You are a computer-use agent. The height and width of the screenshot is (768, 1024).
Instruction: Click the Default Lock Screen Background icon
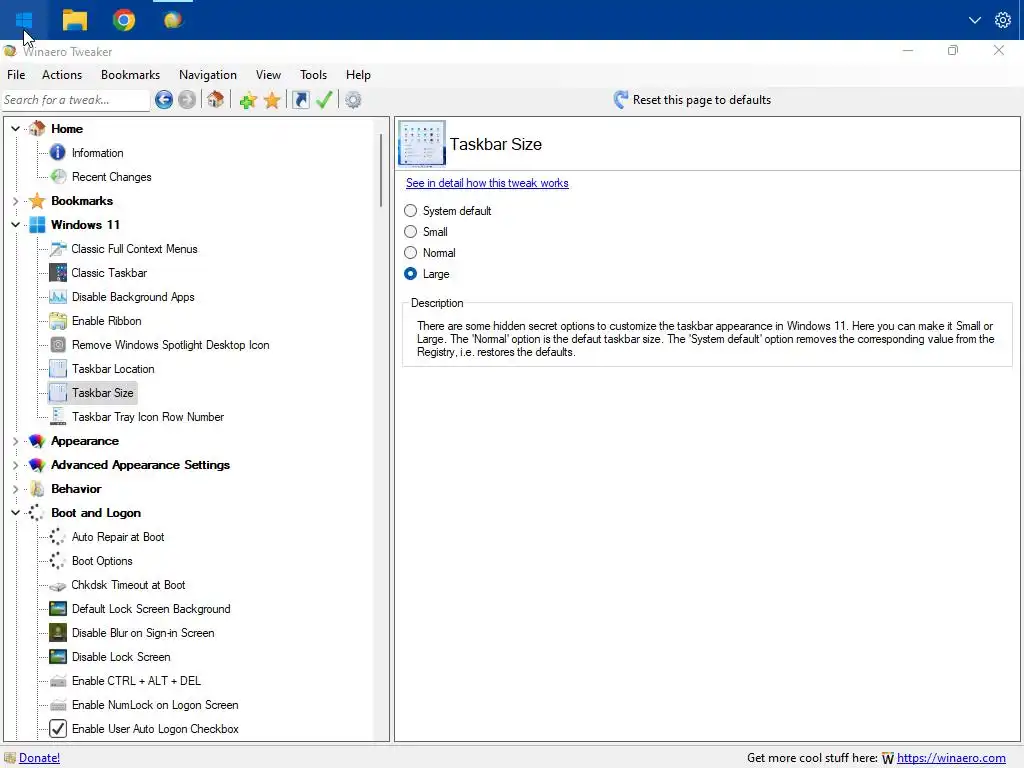(58, 609)
